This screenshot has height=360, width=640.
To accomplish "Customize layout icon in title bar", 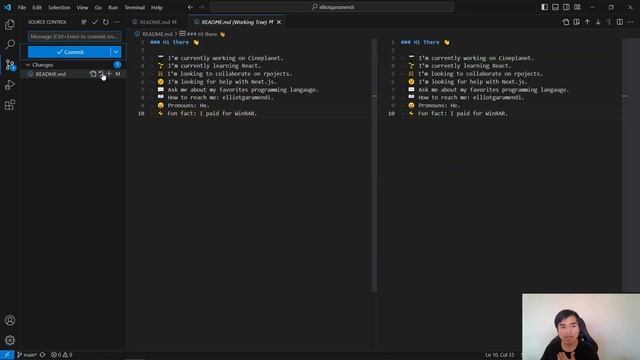I will 577,7.
